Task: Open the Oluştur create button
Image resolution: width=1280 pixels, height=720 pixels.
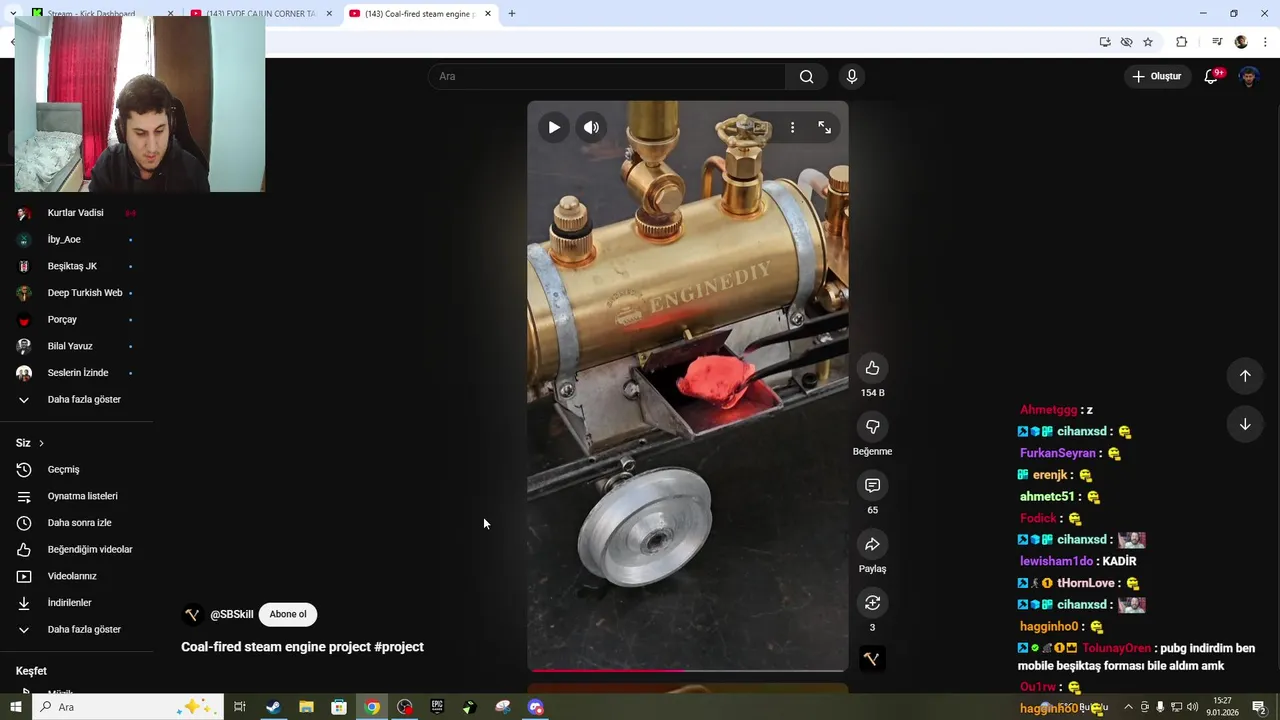Action: coord(1157,76)
